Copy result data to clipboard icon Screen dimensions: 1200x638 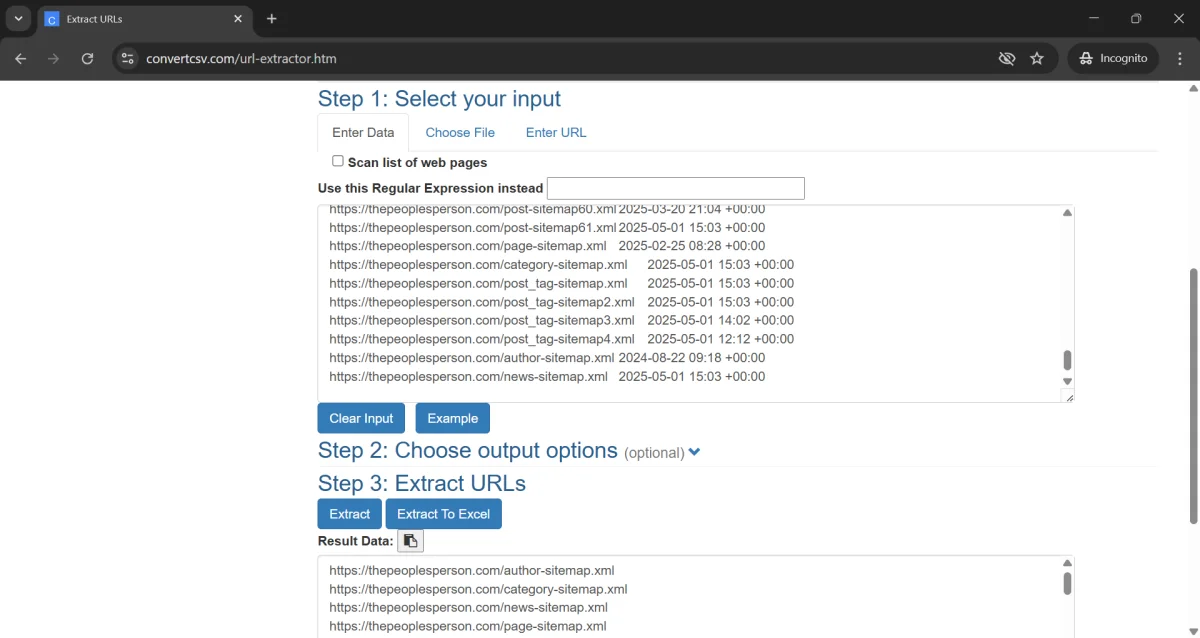[x=410, y=541]
